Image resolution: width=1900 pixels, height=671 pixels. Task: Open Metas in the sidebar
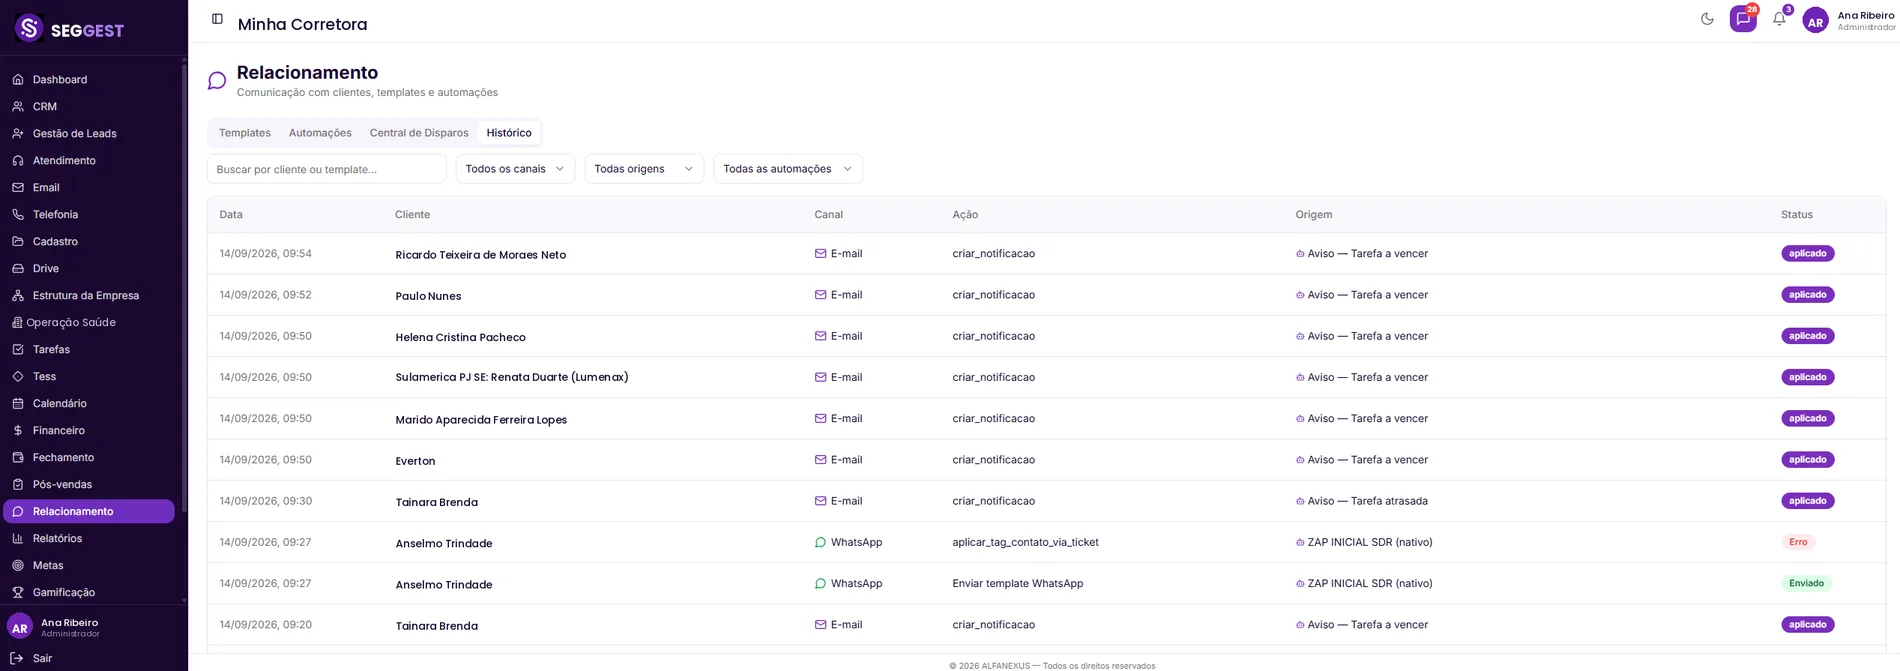48,565
